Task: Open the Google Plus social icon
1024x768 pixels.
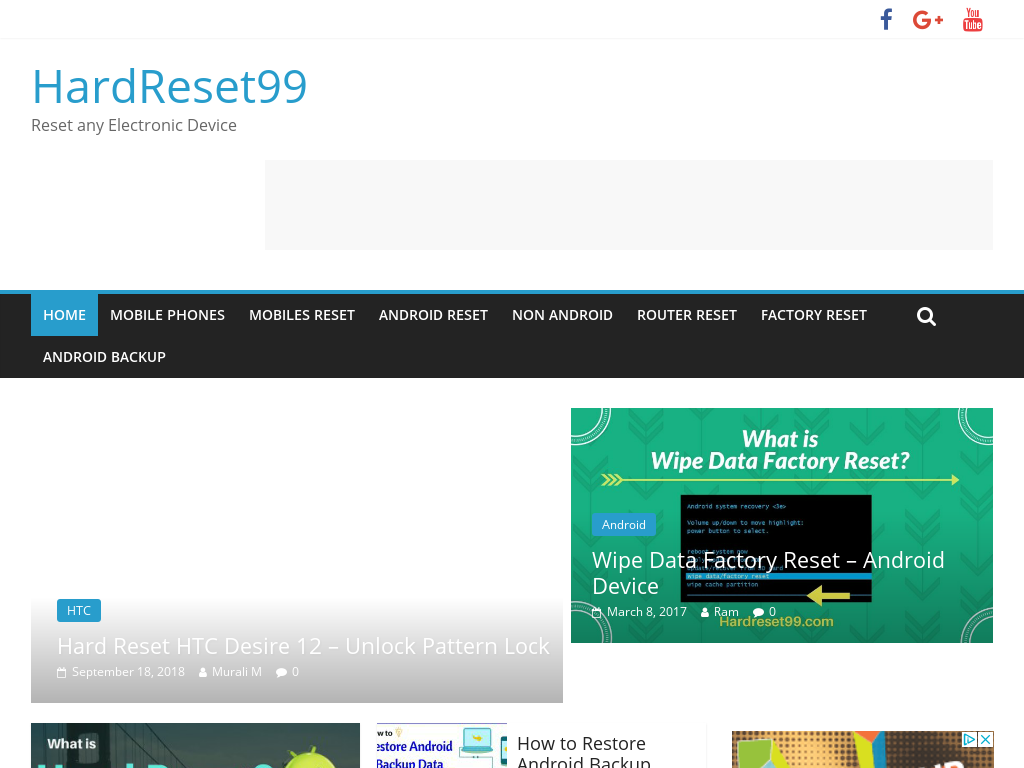Action: (927, 20)
